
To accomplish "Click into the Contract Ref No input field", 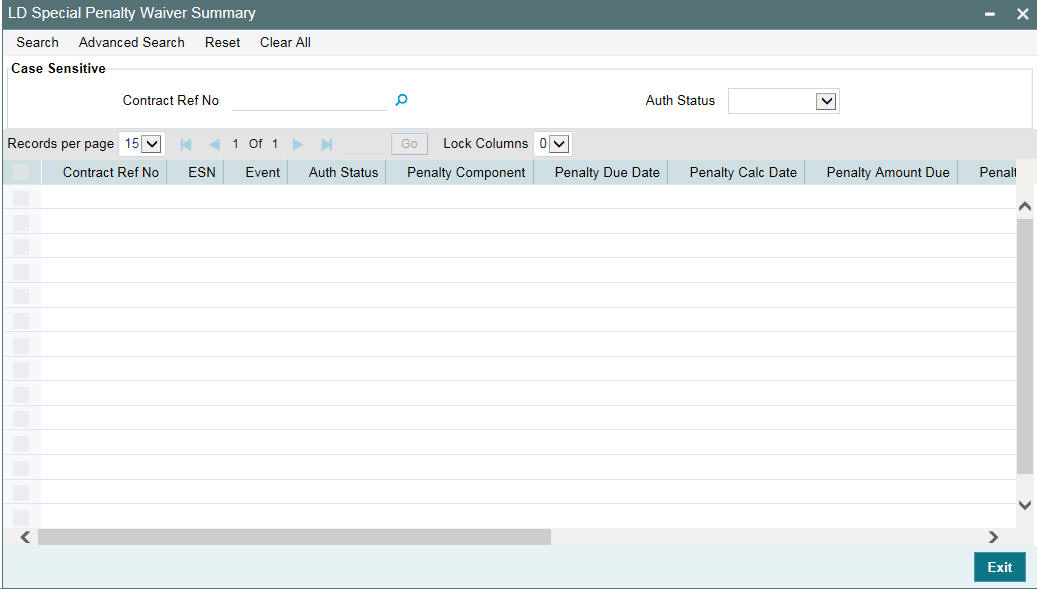I will pyautogui.click(x=310, y=100).
